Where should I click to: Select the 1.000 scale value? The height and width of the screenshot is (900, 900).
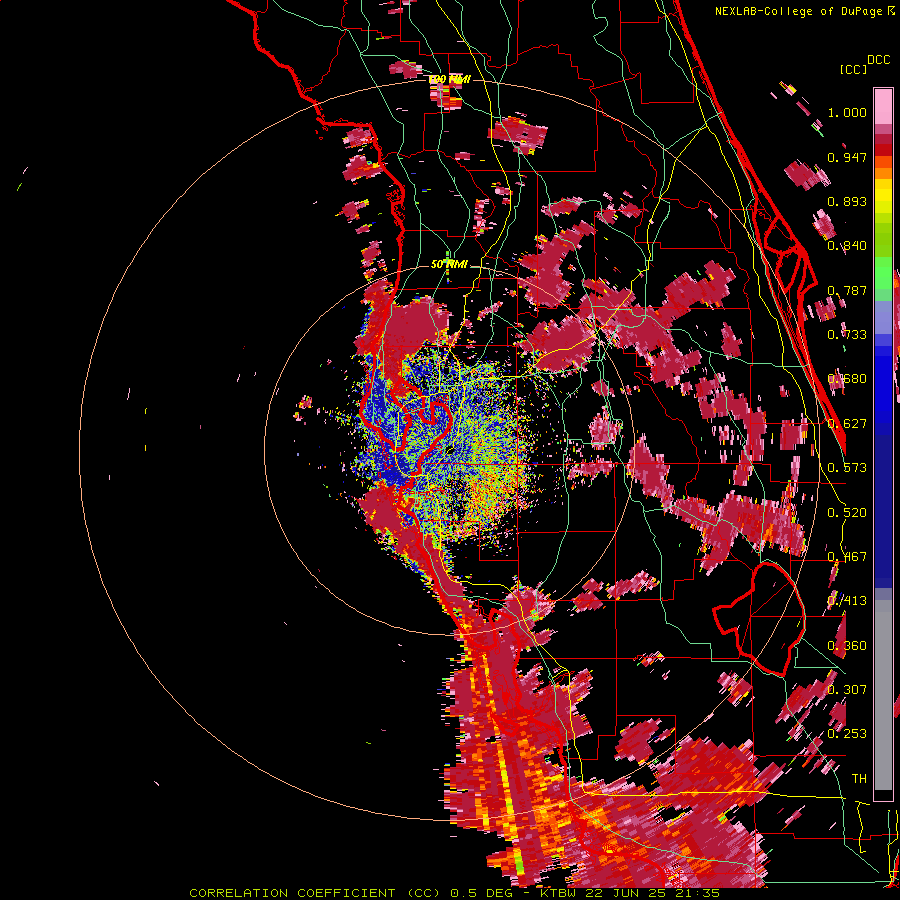tap(847, 112)
